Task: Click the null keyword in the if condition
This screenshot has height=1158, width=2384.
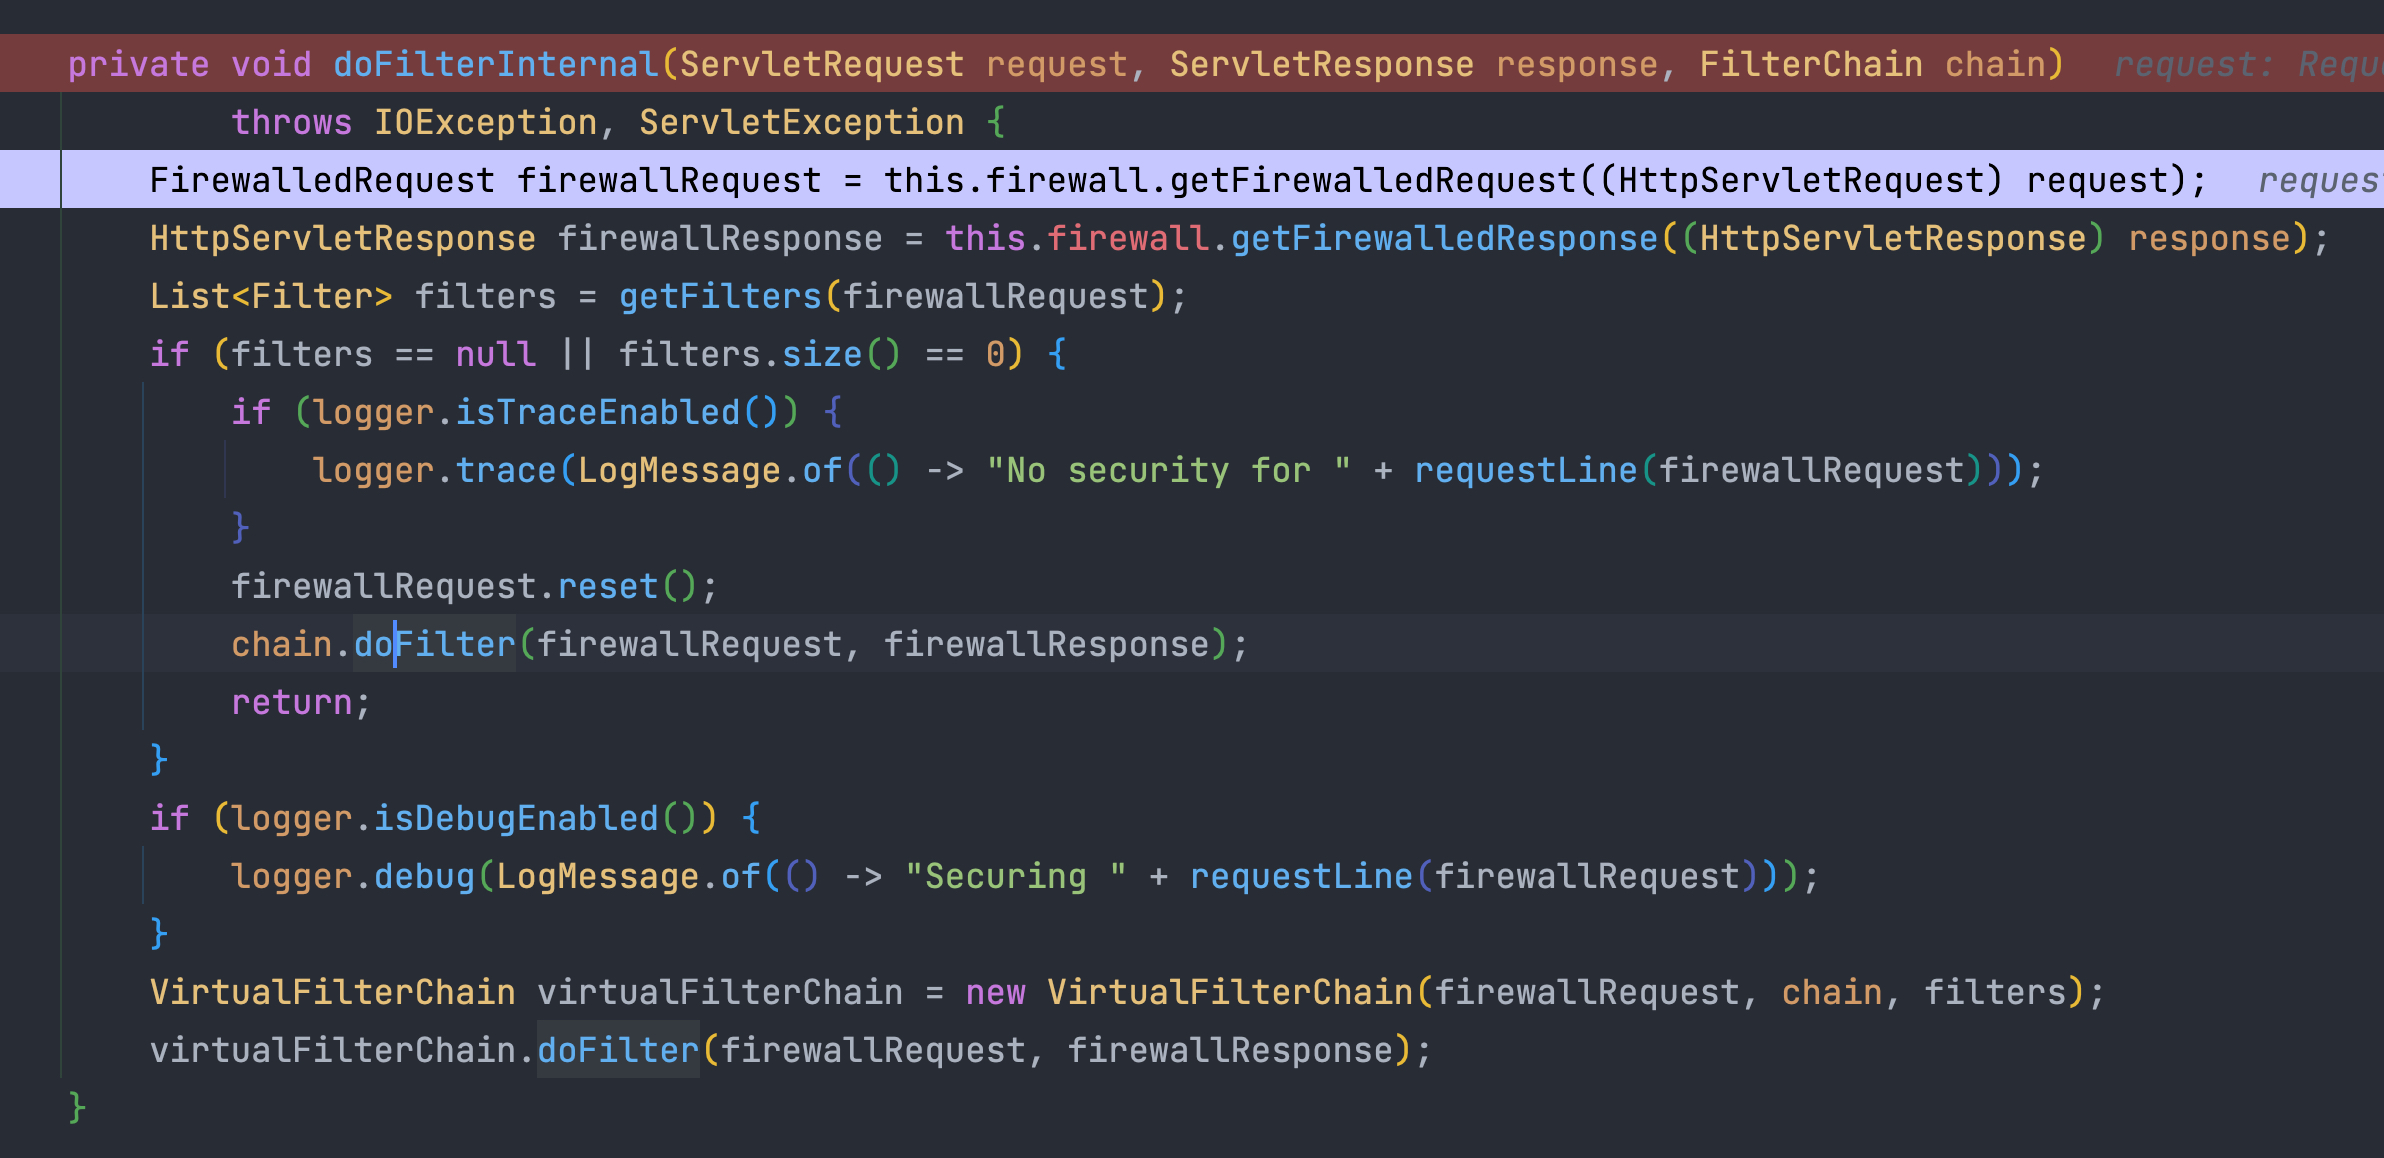Action: tap(495, 354)
